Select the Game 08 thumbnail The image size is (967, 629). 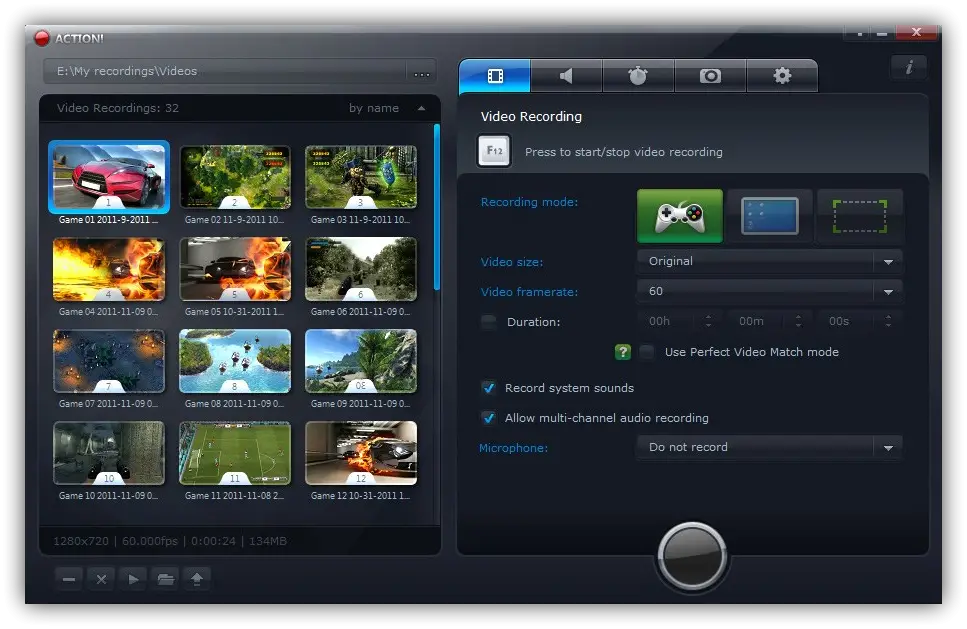coord(235,361)
